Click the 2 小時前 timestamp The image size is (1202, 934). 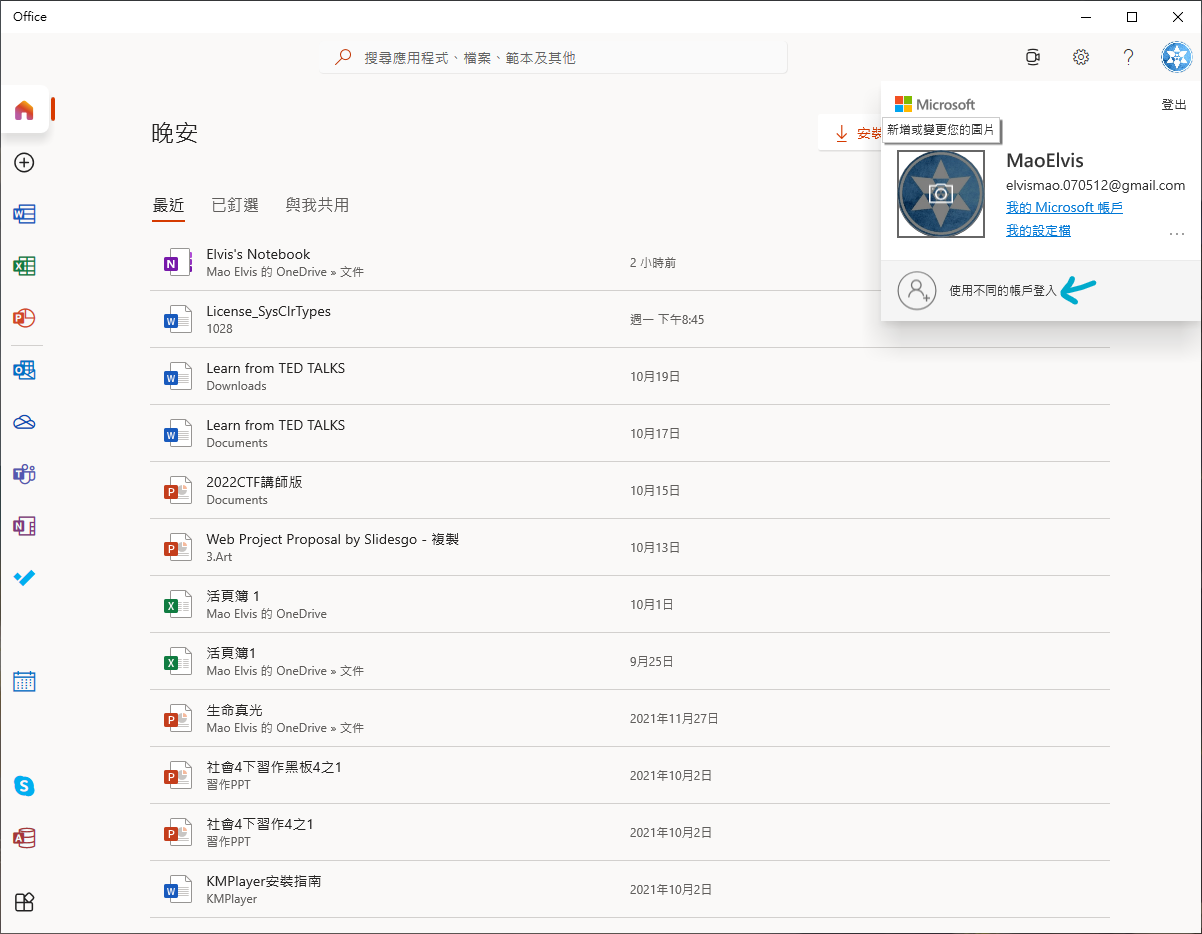pyautogui.click(x=653, y=262)
